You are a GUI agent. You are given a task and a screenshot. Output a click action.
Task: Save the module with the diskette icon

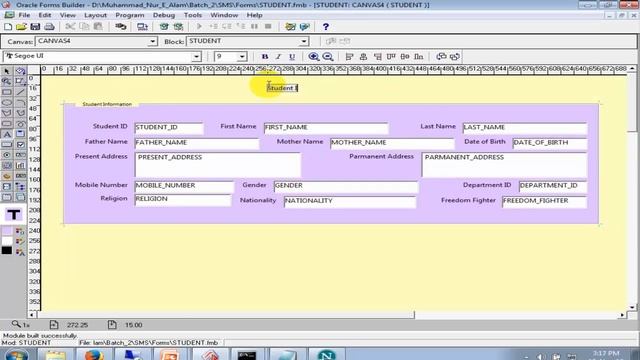click(35, 27)
